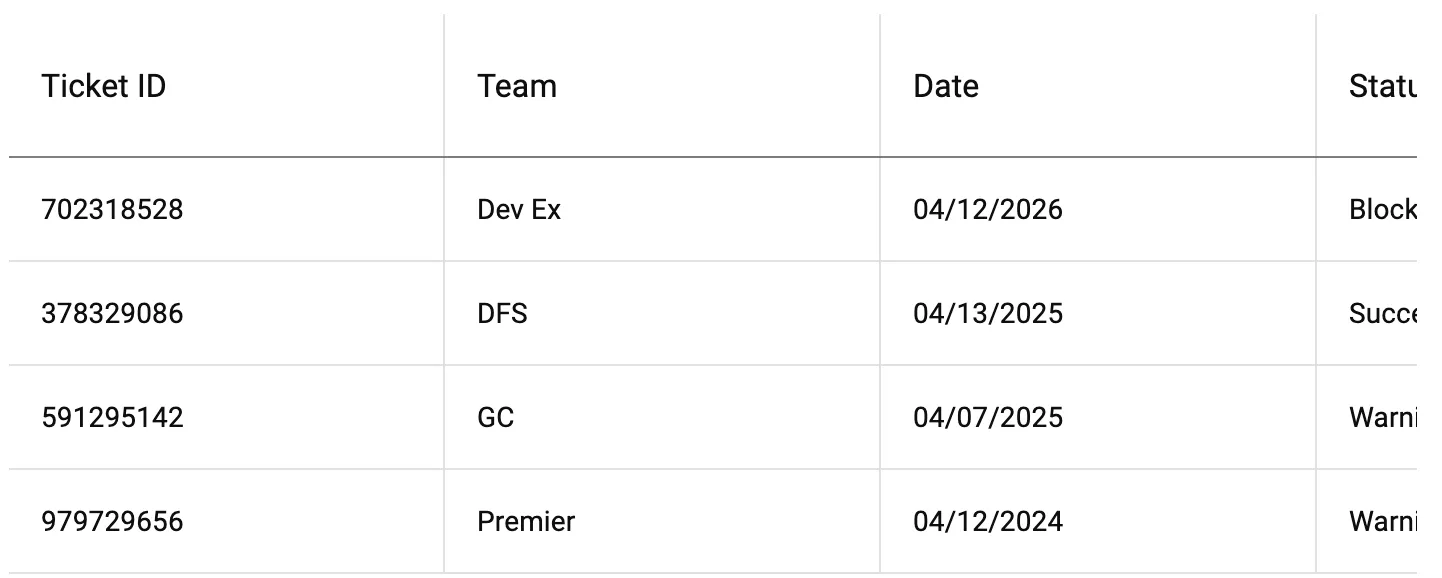1442x578 pixels.
Task: Click the Blocked status cell in first row
Action: point(1382,210)
